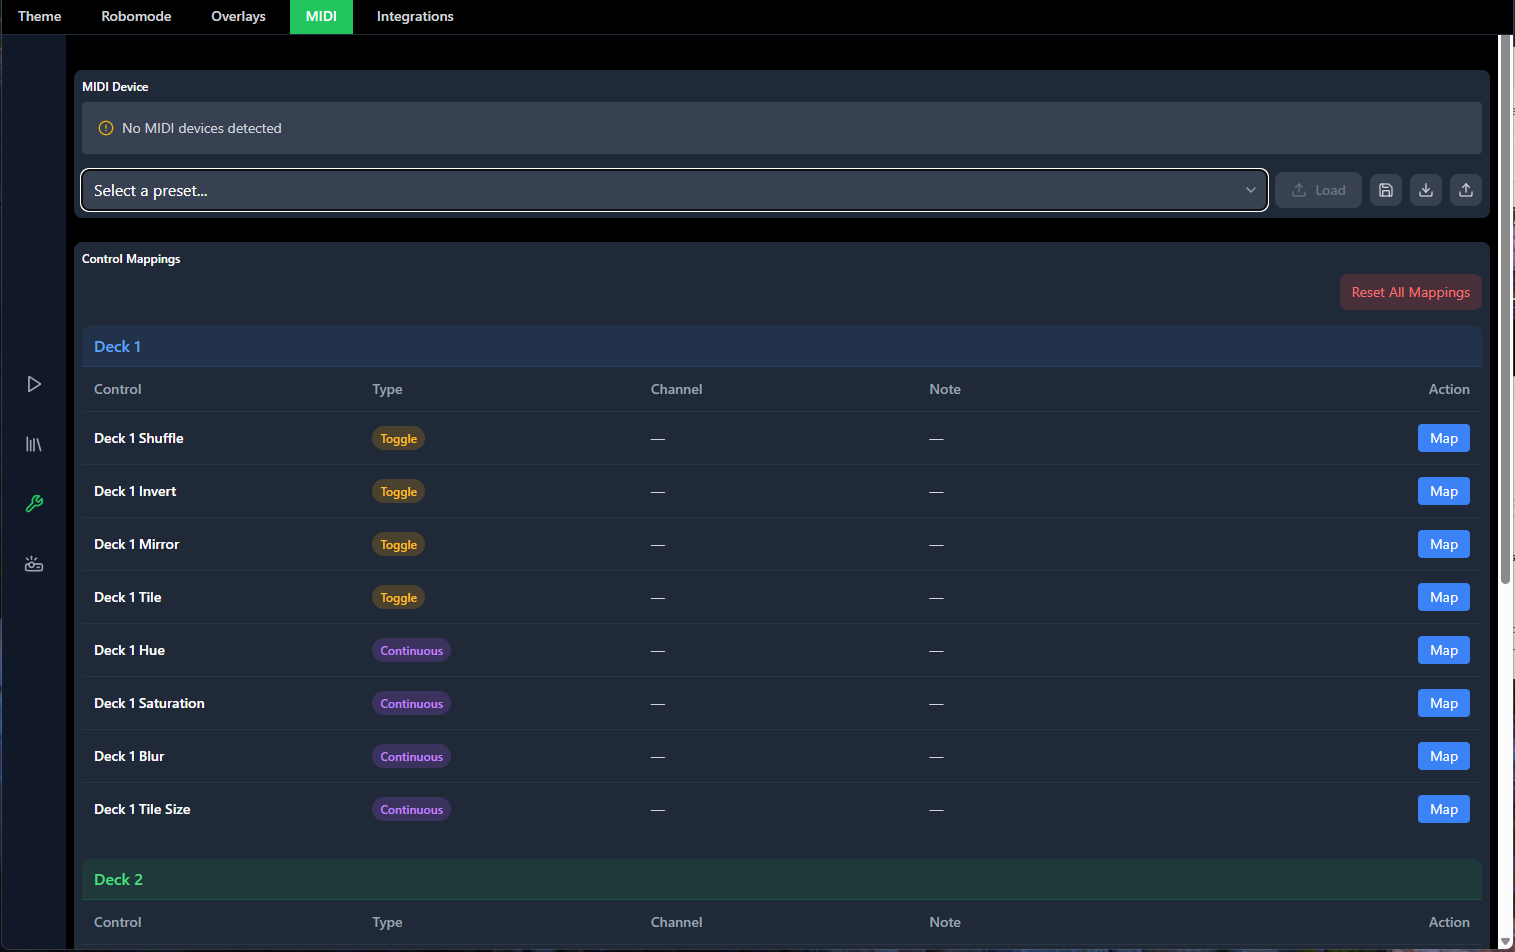Viewport: 1515px width, 952px height.
Task: Switch to the Theme tab
Action: [x=40, y=17]
